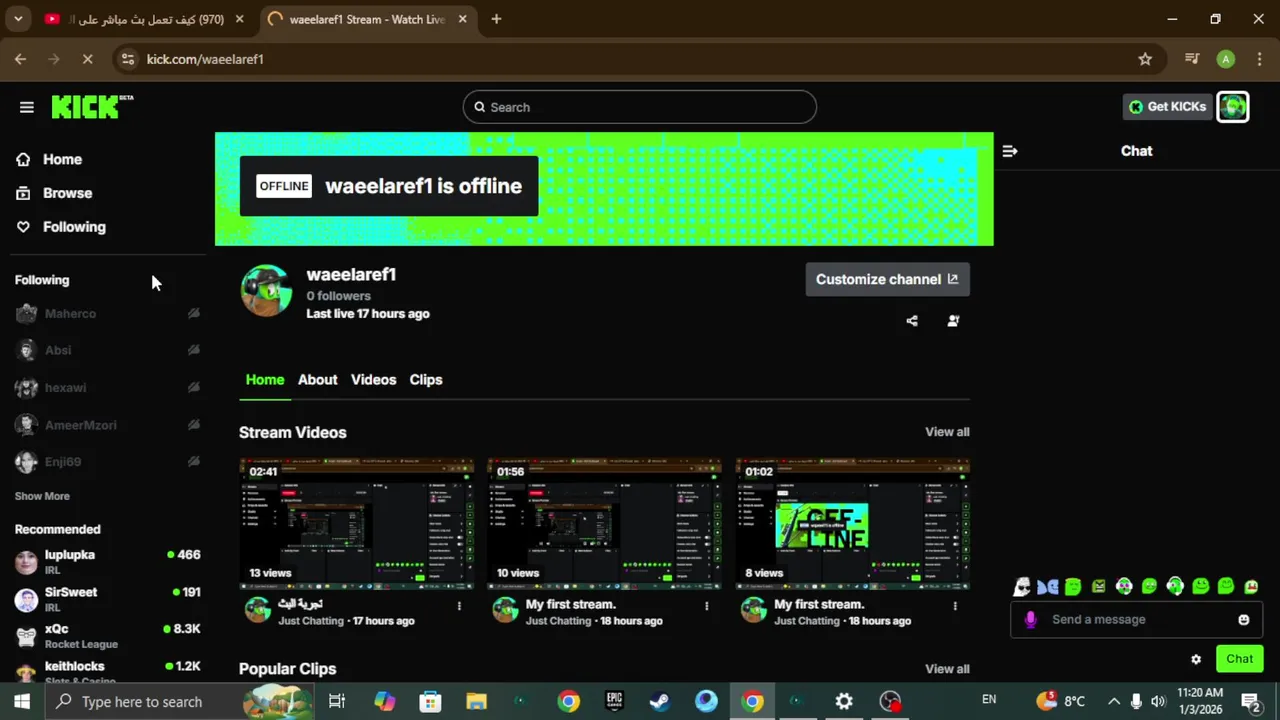Open Browse in the sidebar
The height and width of the screenshot is (720, 1280).
(x=67, y=193)
